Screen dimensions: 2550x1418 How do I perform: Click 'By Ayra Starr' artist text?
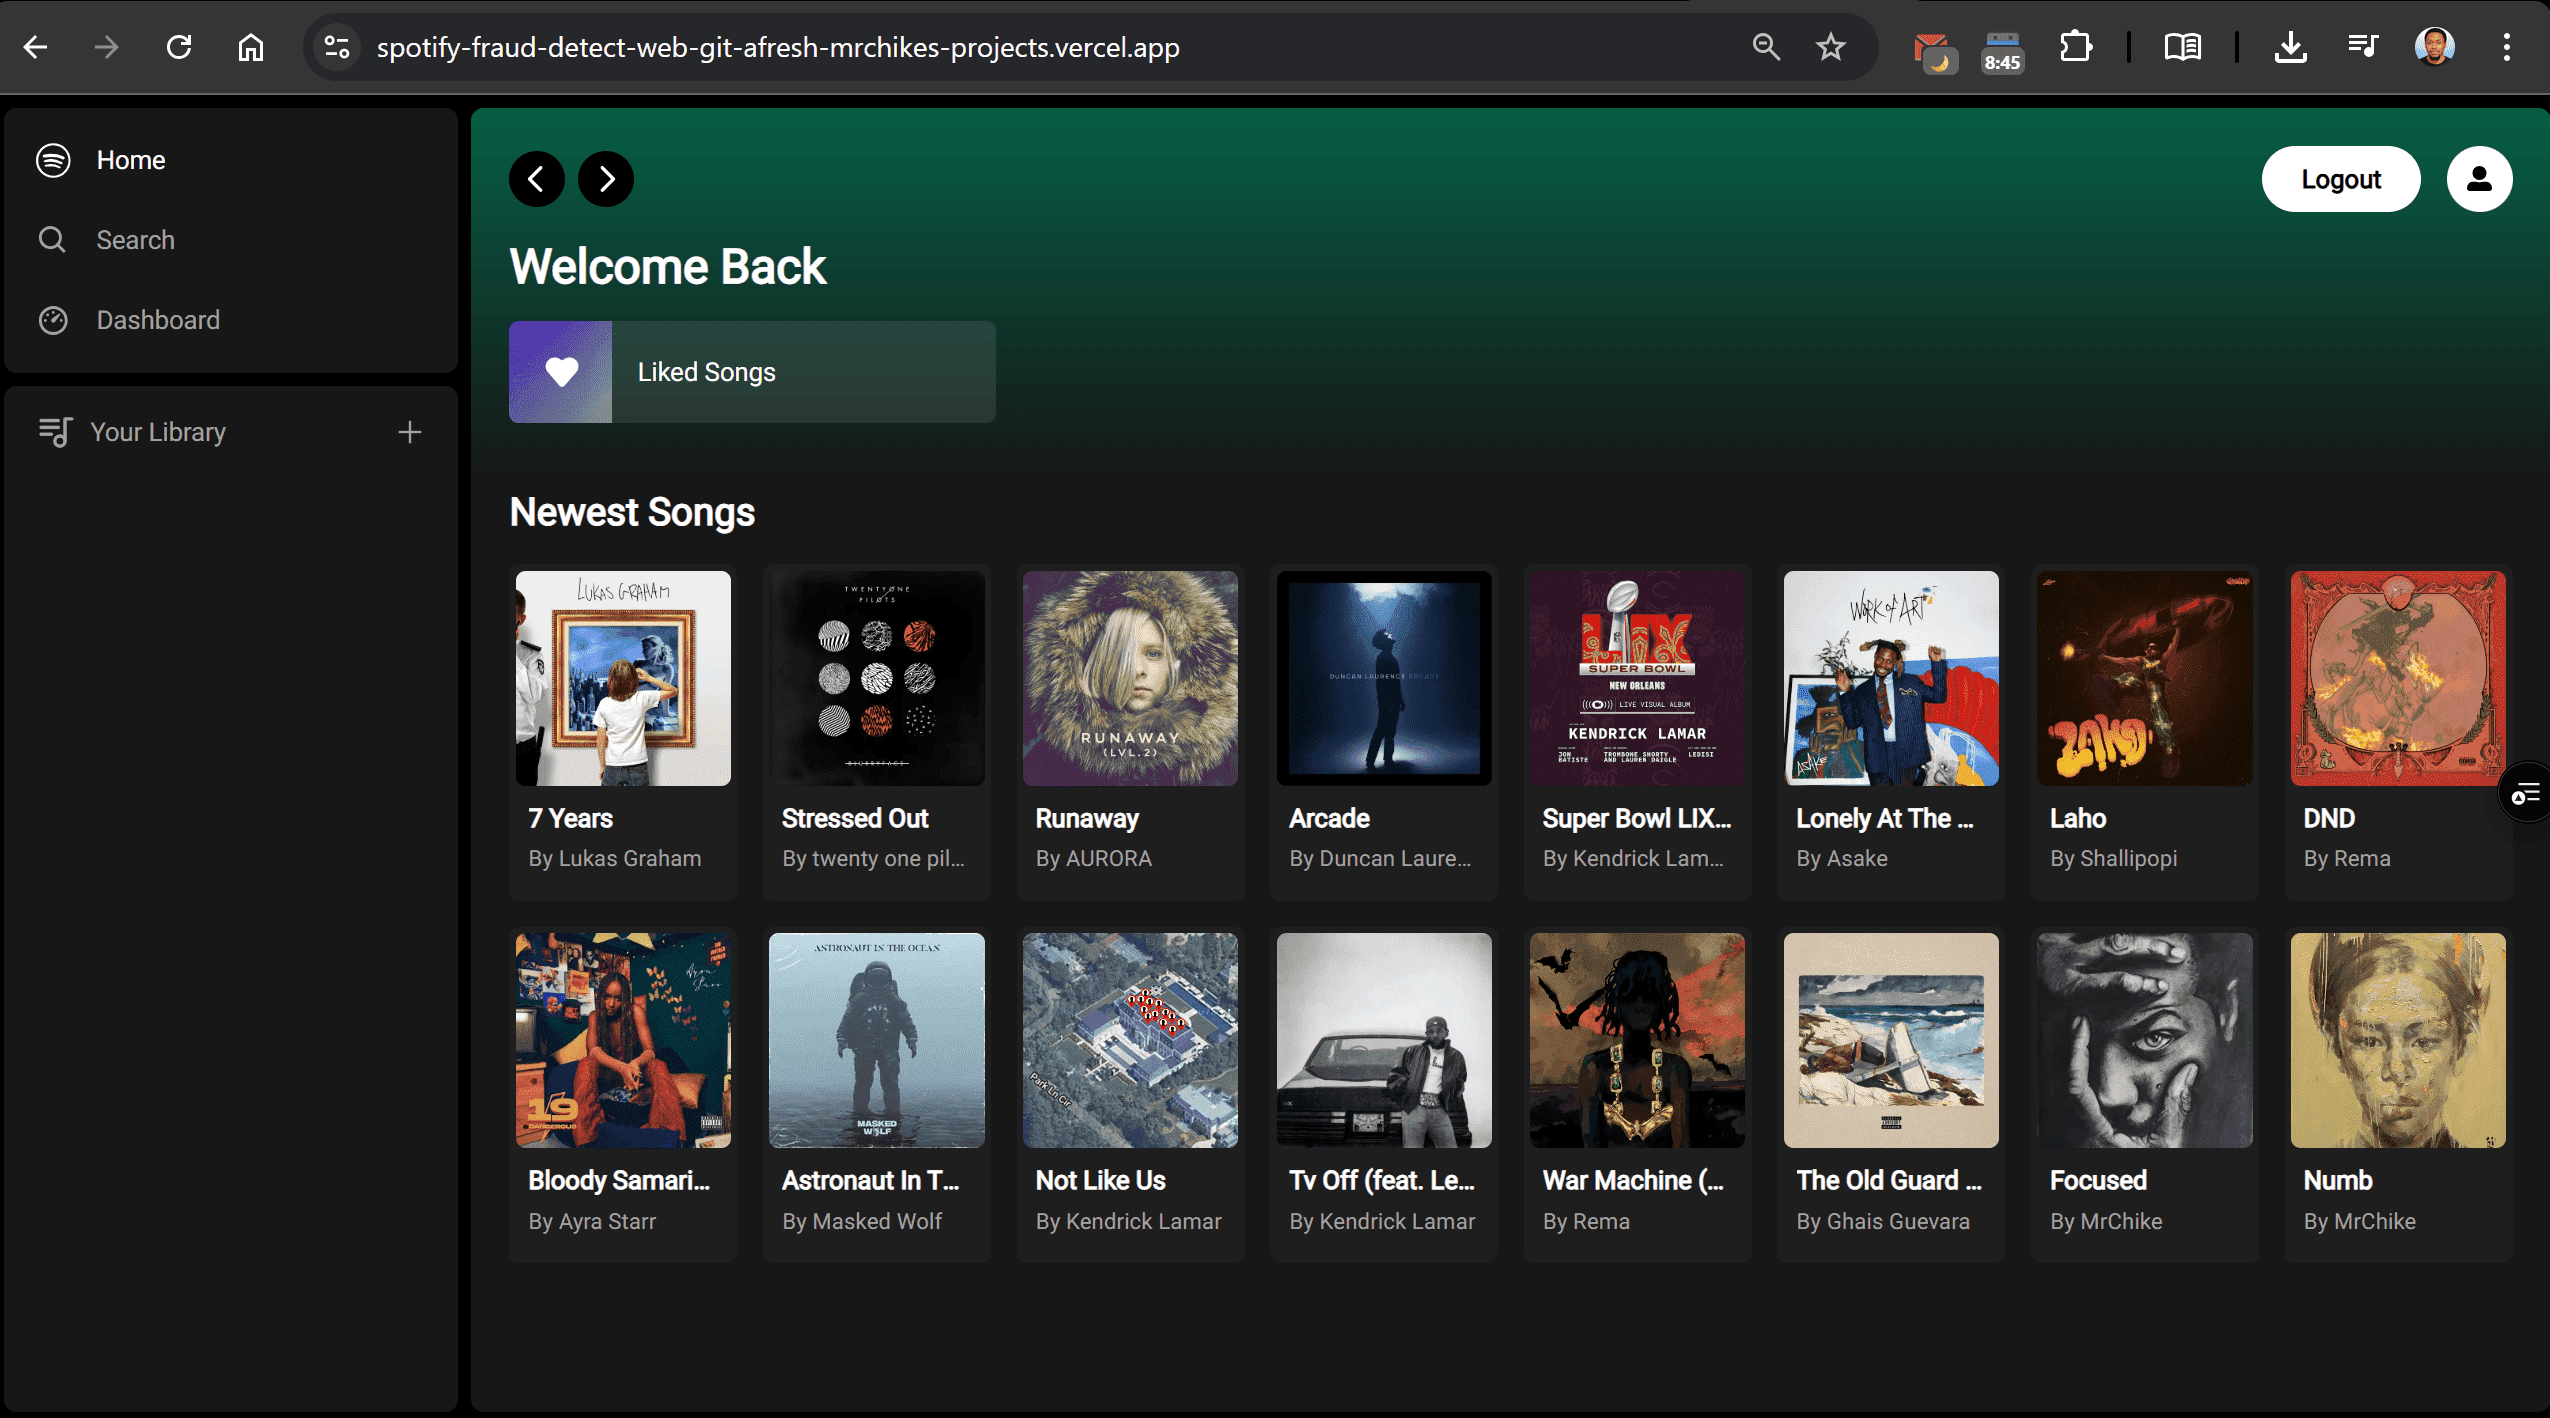[592, 1221]
